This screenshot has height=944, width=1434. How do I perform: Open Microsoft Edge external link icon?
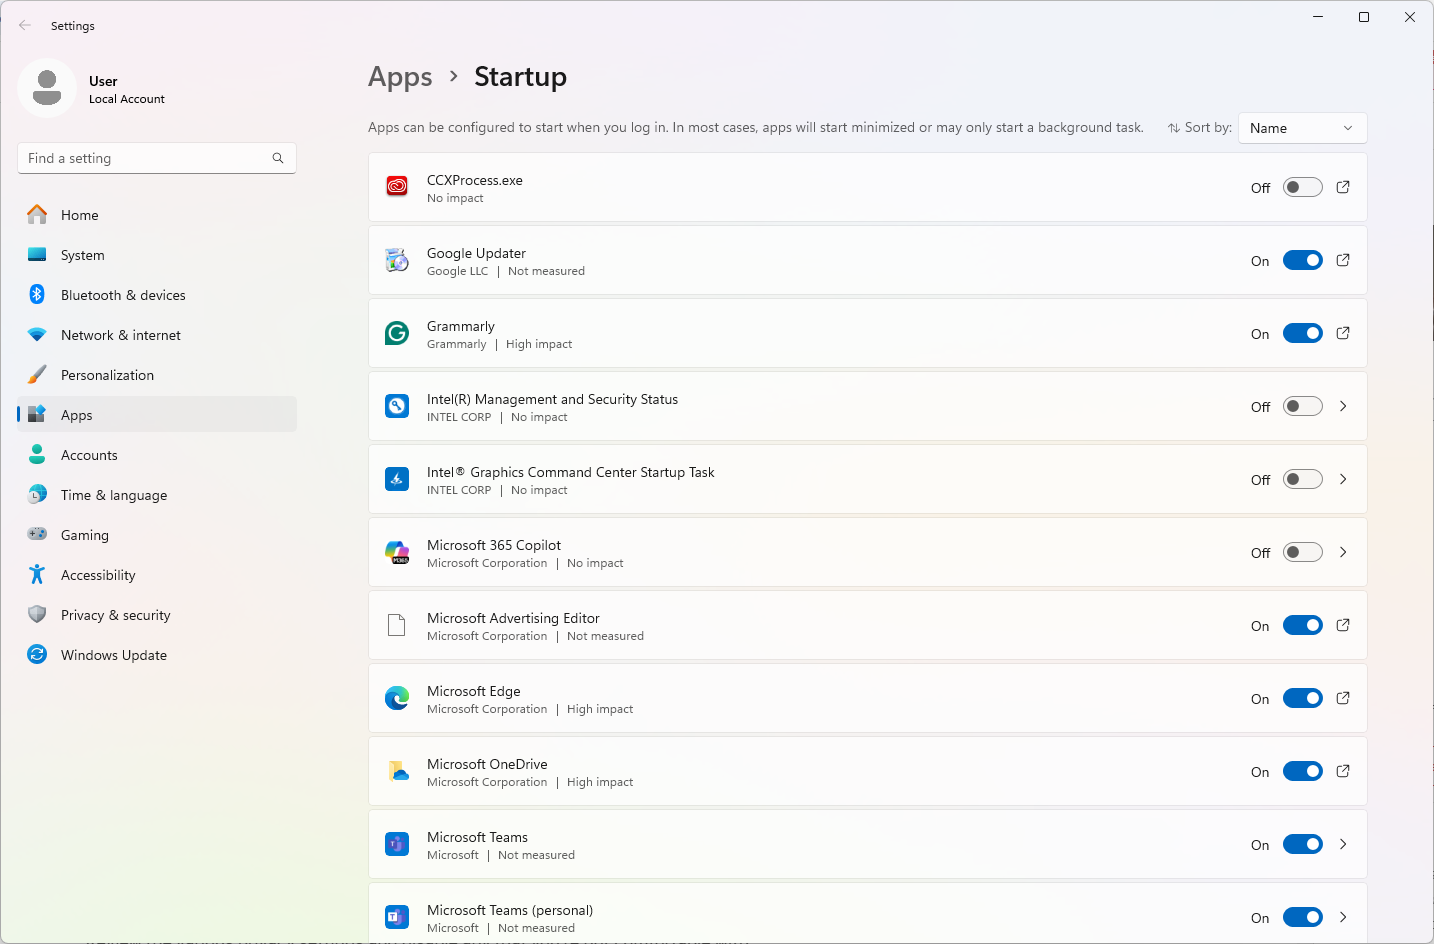coord(1343,698)
